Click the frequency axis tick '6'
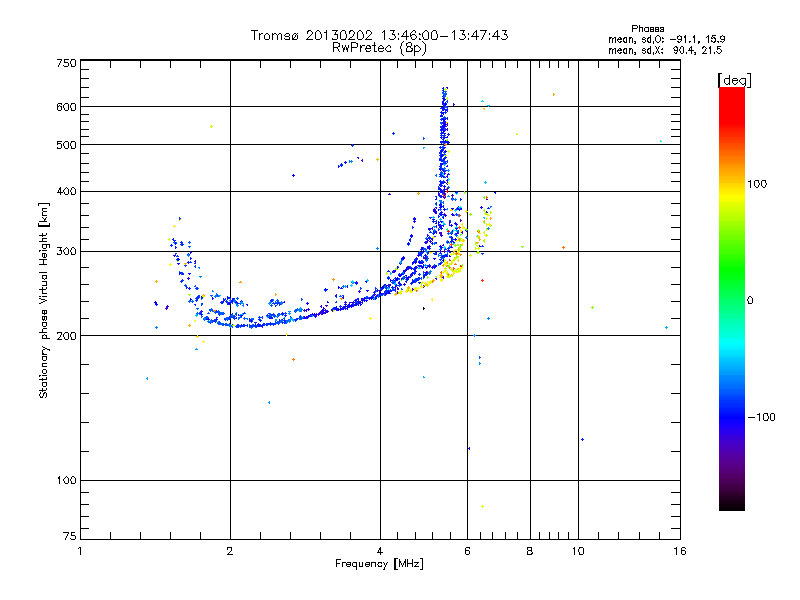The height and width of the screenshot is (600, 800). tap(467, 551)
